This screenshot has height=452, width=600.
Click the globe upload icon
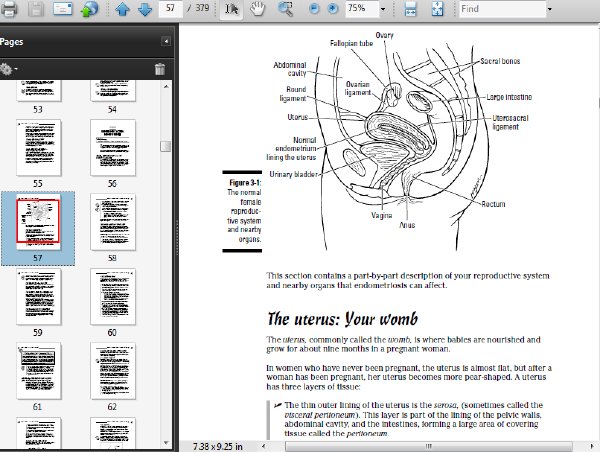(90, 9)
